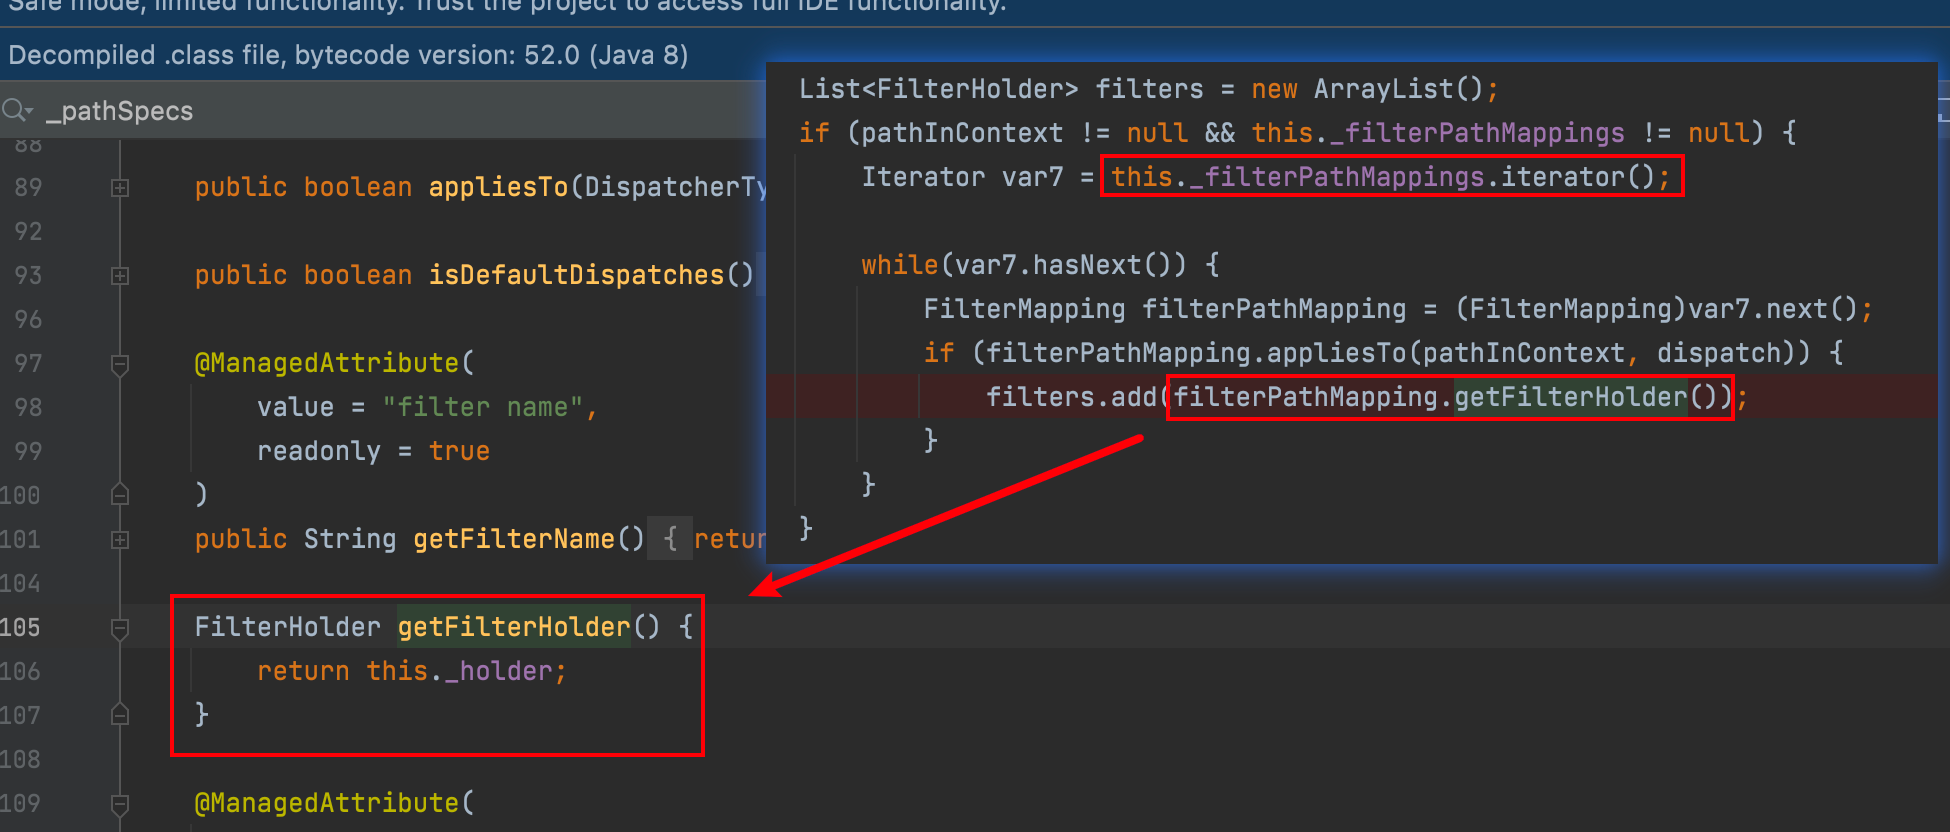Viewport: 1950px width, 832px height.
Task: Collapse @ManagedAttribute annotation at line 109
Action: point(120,804)
